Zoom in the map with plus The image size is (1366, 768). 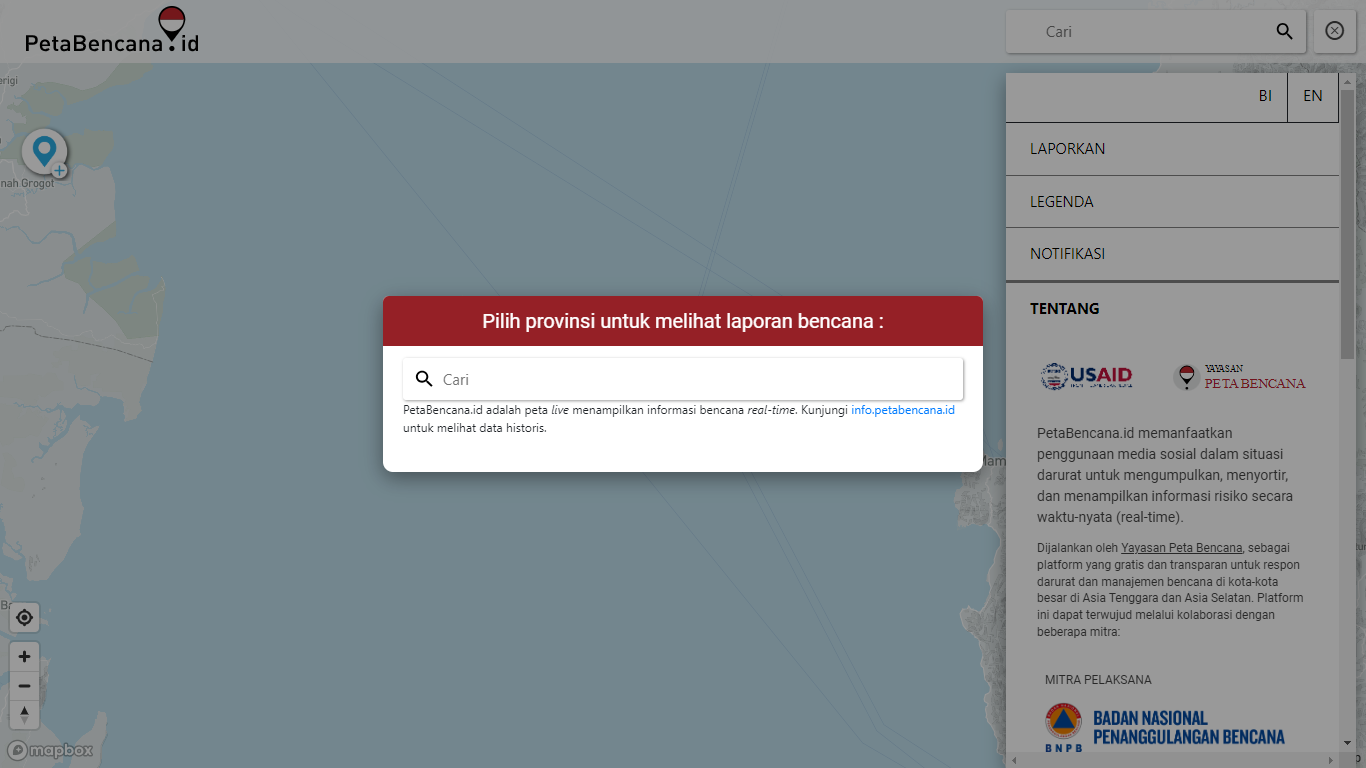(24, 657)
